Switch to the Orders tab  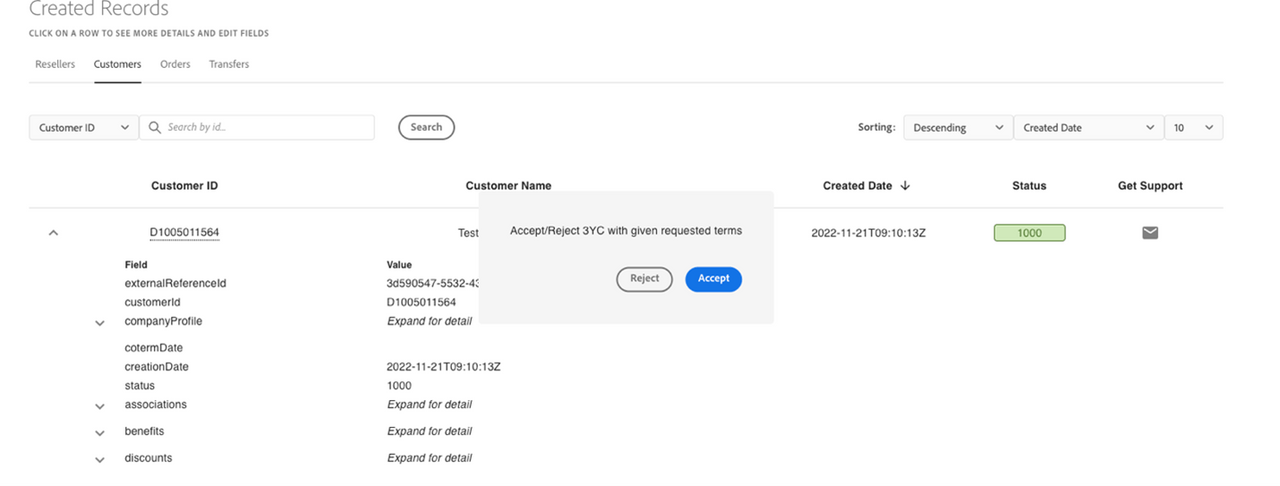coord(175,64)
